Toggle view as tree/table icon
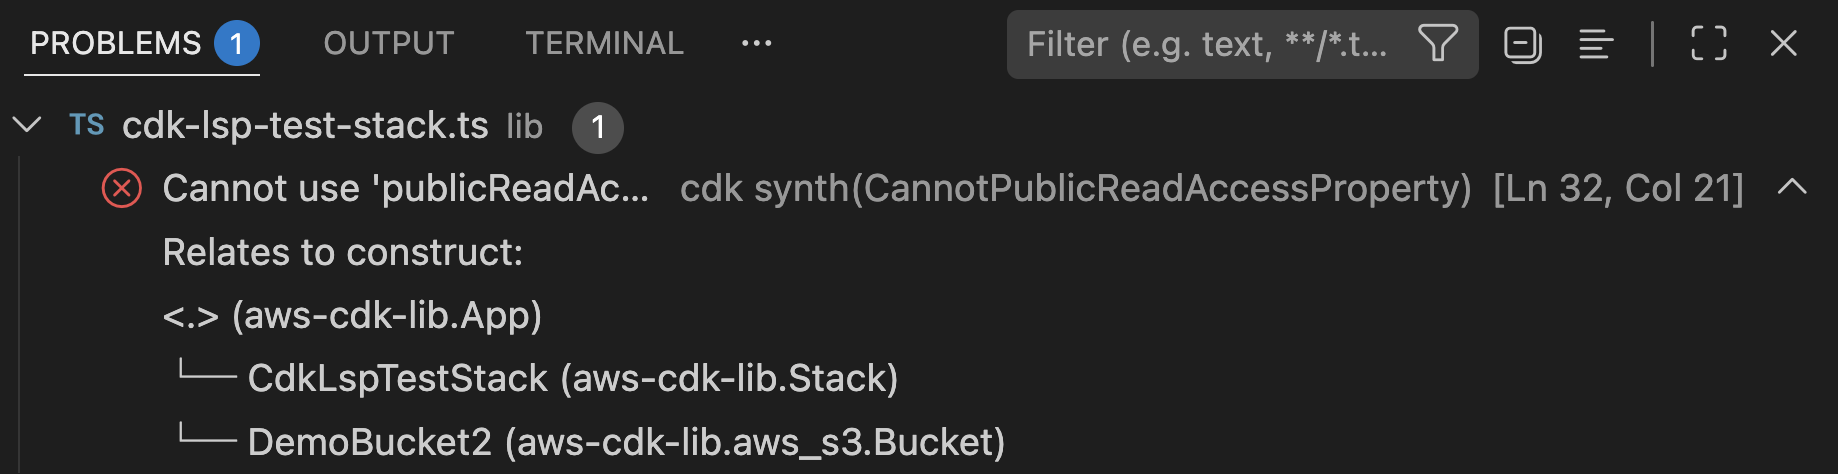Image resolution: width=1838 pixels, height=474 pixels. click(1596, 44)
